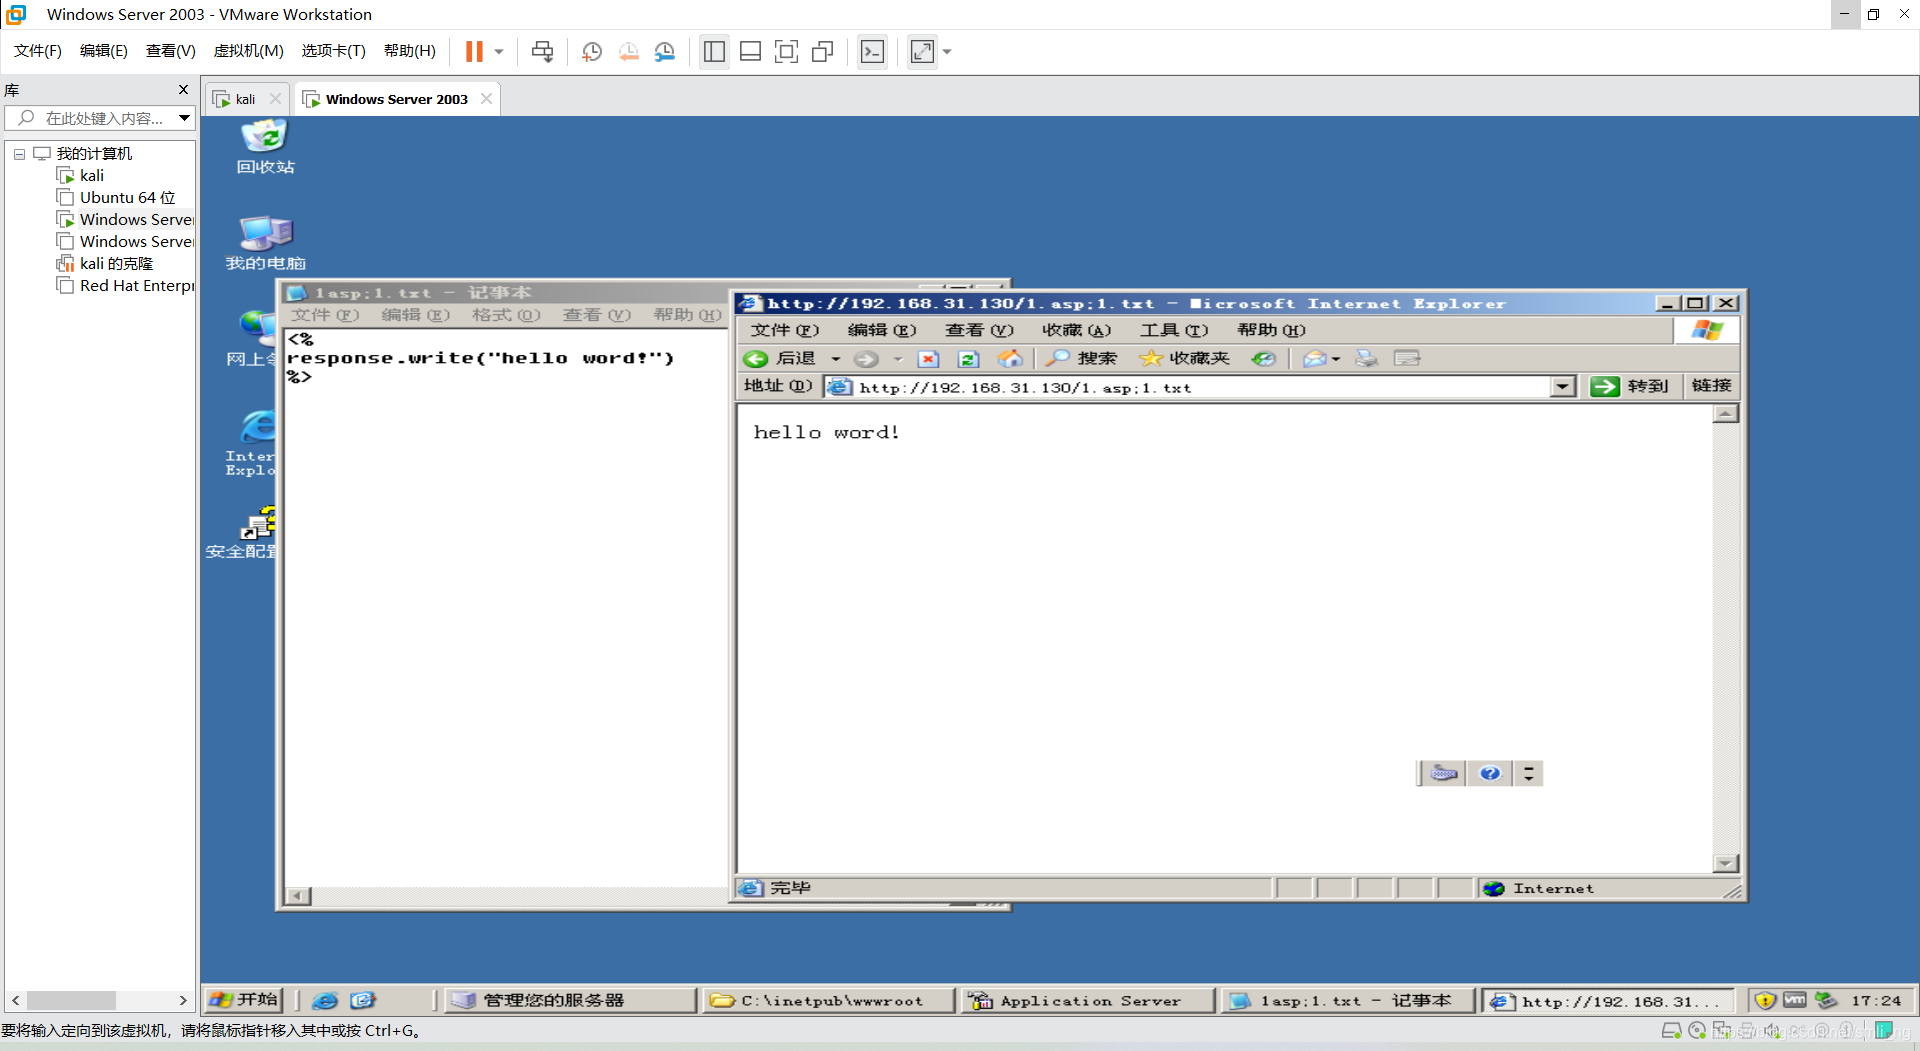Revert VM to previous snapshot
Image resolution: width=1920 pixels, height=1051 pixels.
coord(628,51)
